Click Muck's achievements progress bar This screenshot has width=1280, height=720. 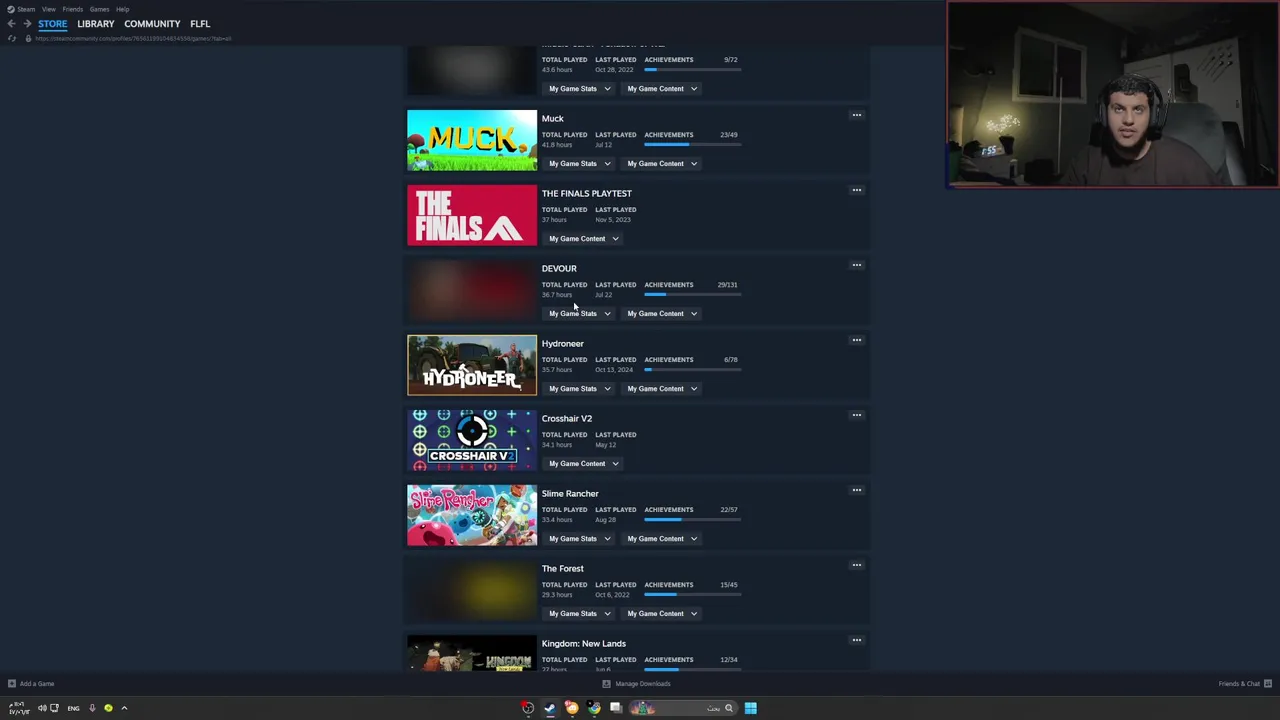click(692, 145)
